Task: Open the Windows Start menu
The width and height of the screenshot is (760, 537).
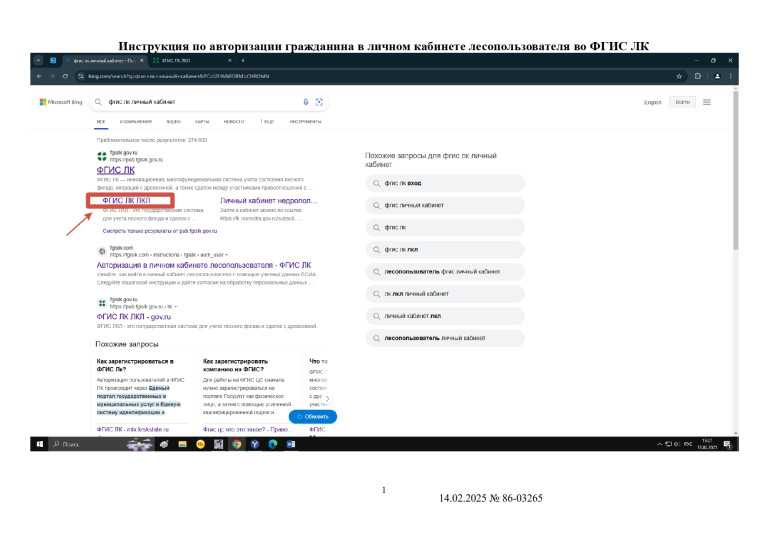Action: (40, 444)
